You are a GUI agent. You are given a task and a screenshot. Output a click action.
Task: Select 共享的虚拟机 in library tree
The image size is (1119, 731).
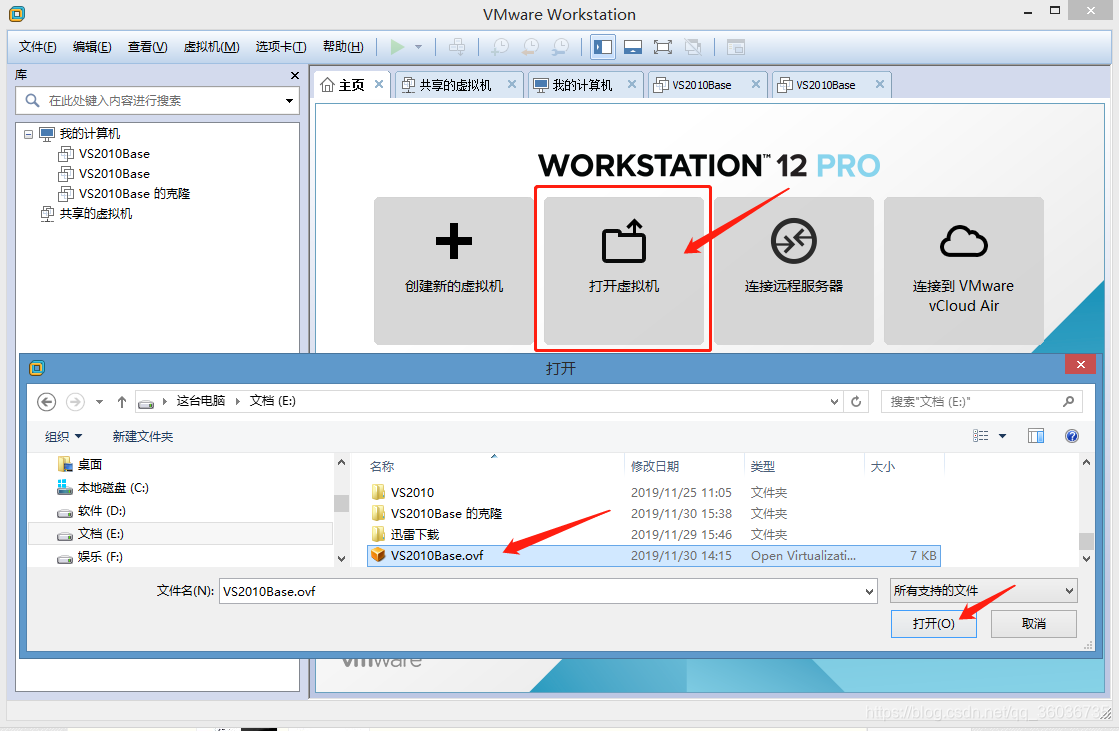pos(96,213)
